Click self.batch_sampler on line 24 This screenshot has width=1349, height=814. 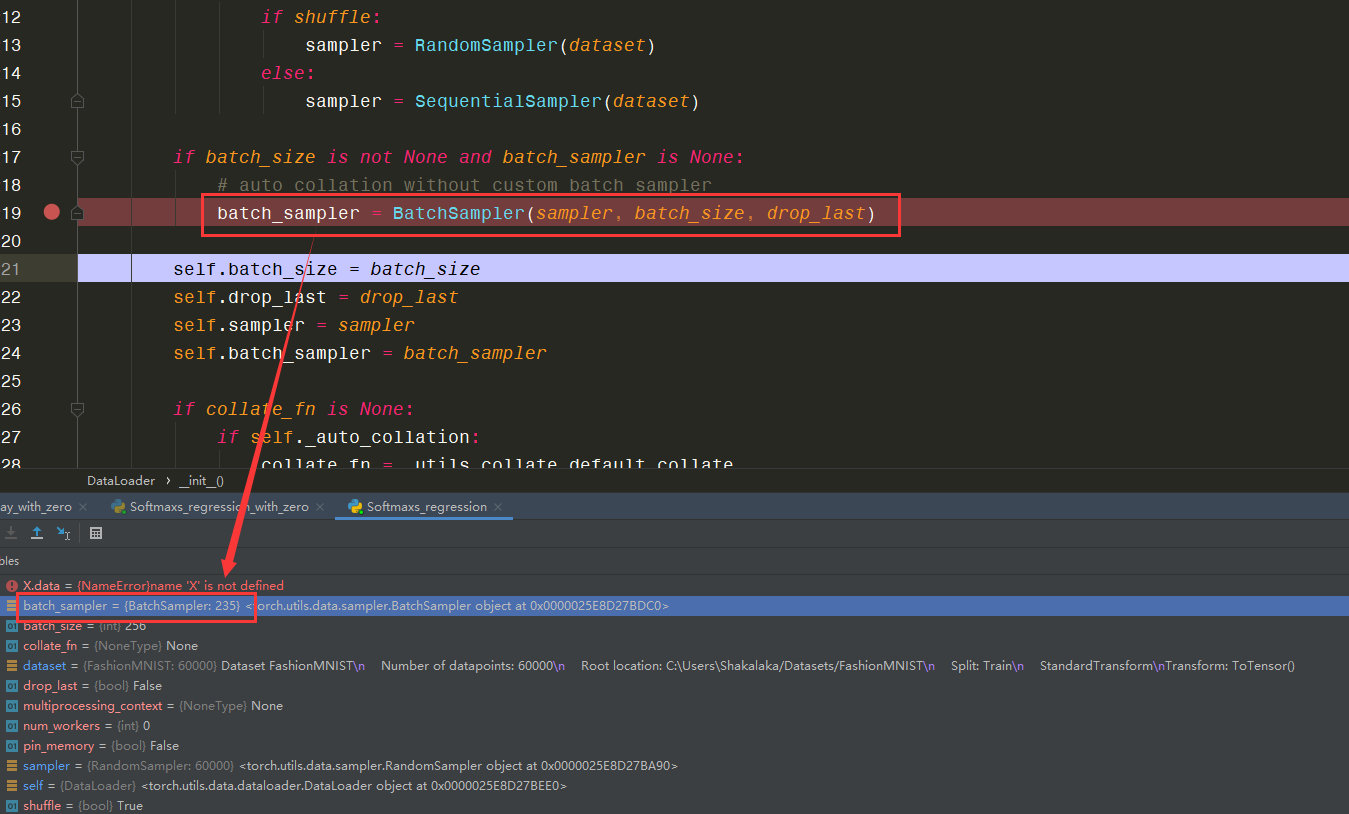[x=272, y=353]
